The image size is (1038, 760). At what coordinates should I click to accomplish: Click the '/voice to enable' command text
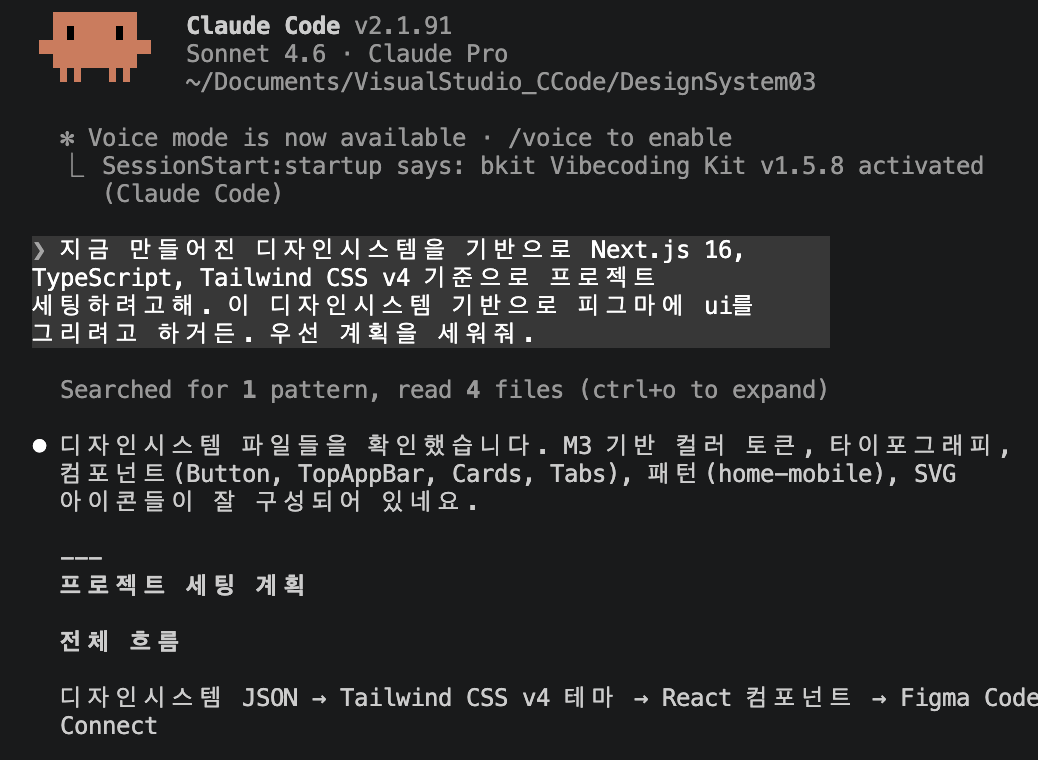point(620,138)
